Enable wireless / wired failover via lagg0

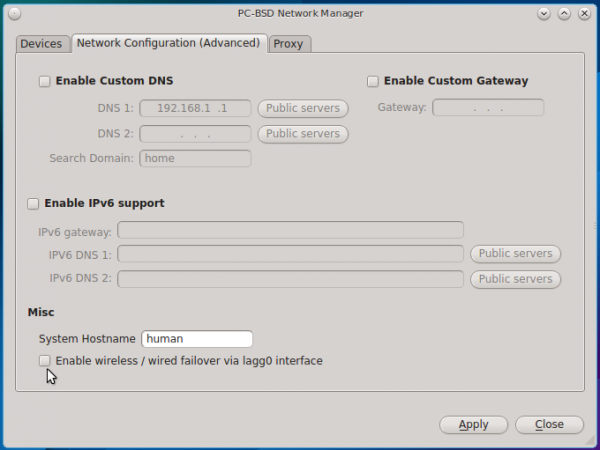(44, 361)
